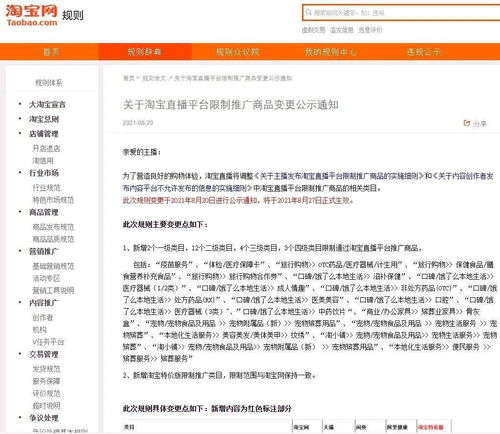
Task: Focus the rules keyword search field
Action: tap(403, 13)
